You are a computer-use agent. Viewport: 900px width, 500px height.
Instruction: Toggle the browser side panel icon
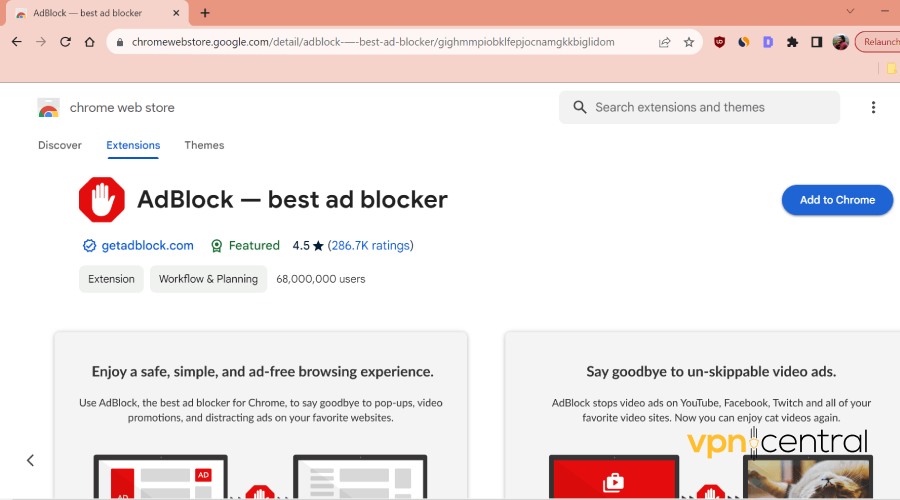point(816,42)
